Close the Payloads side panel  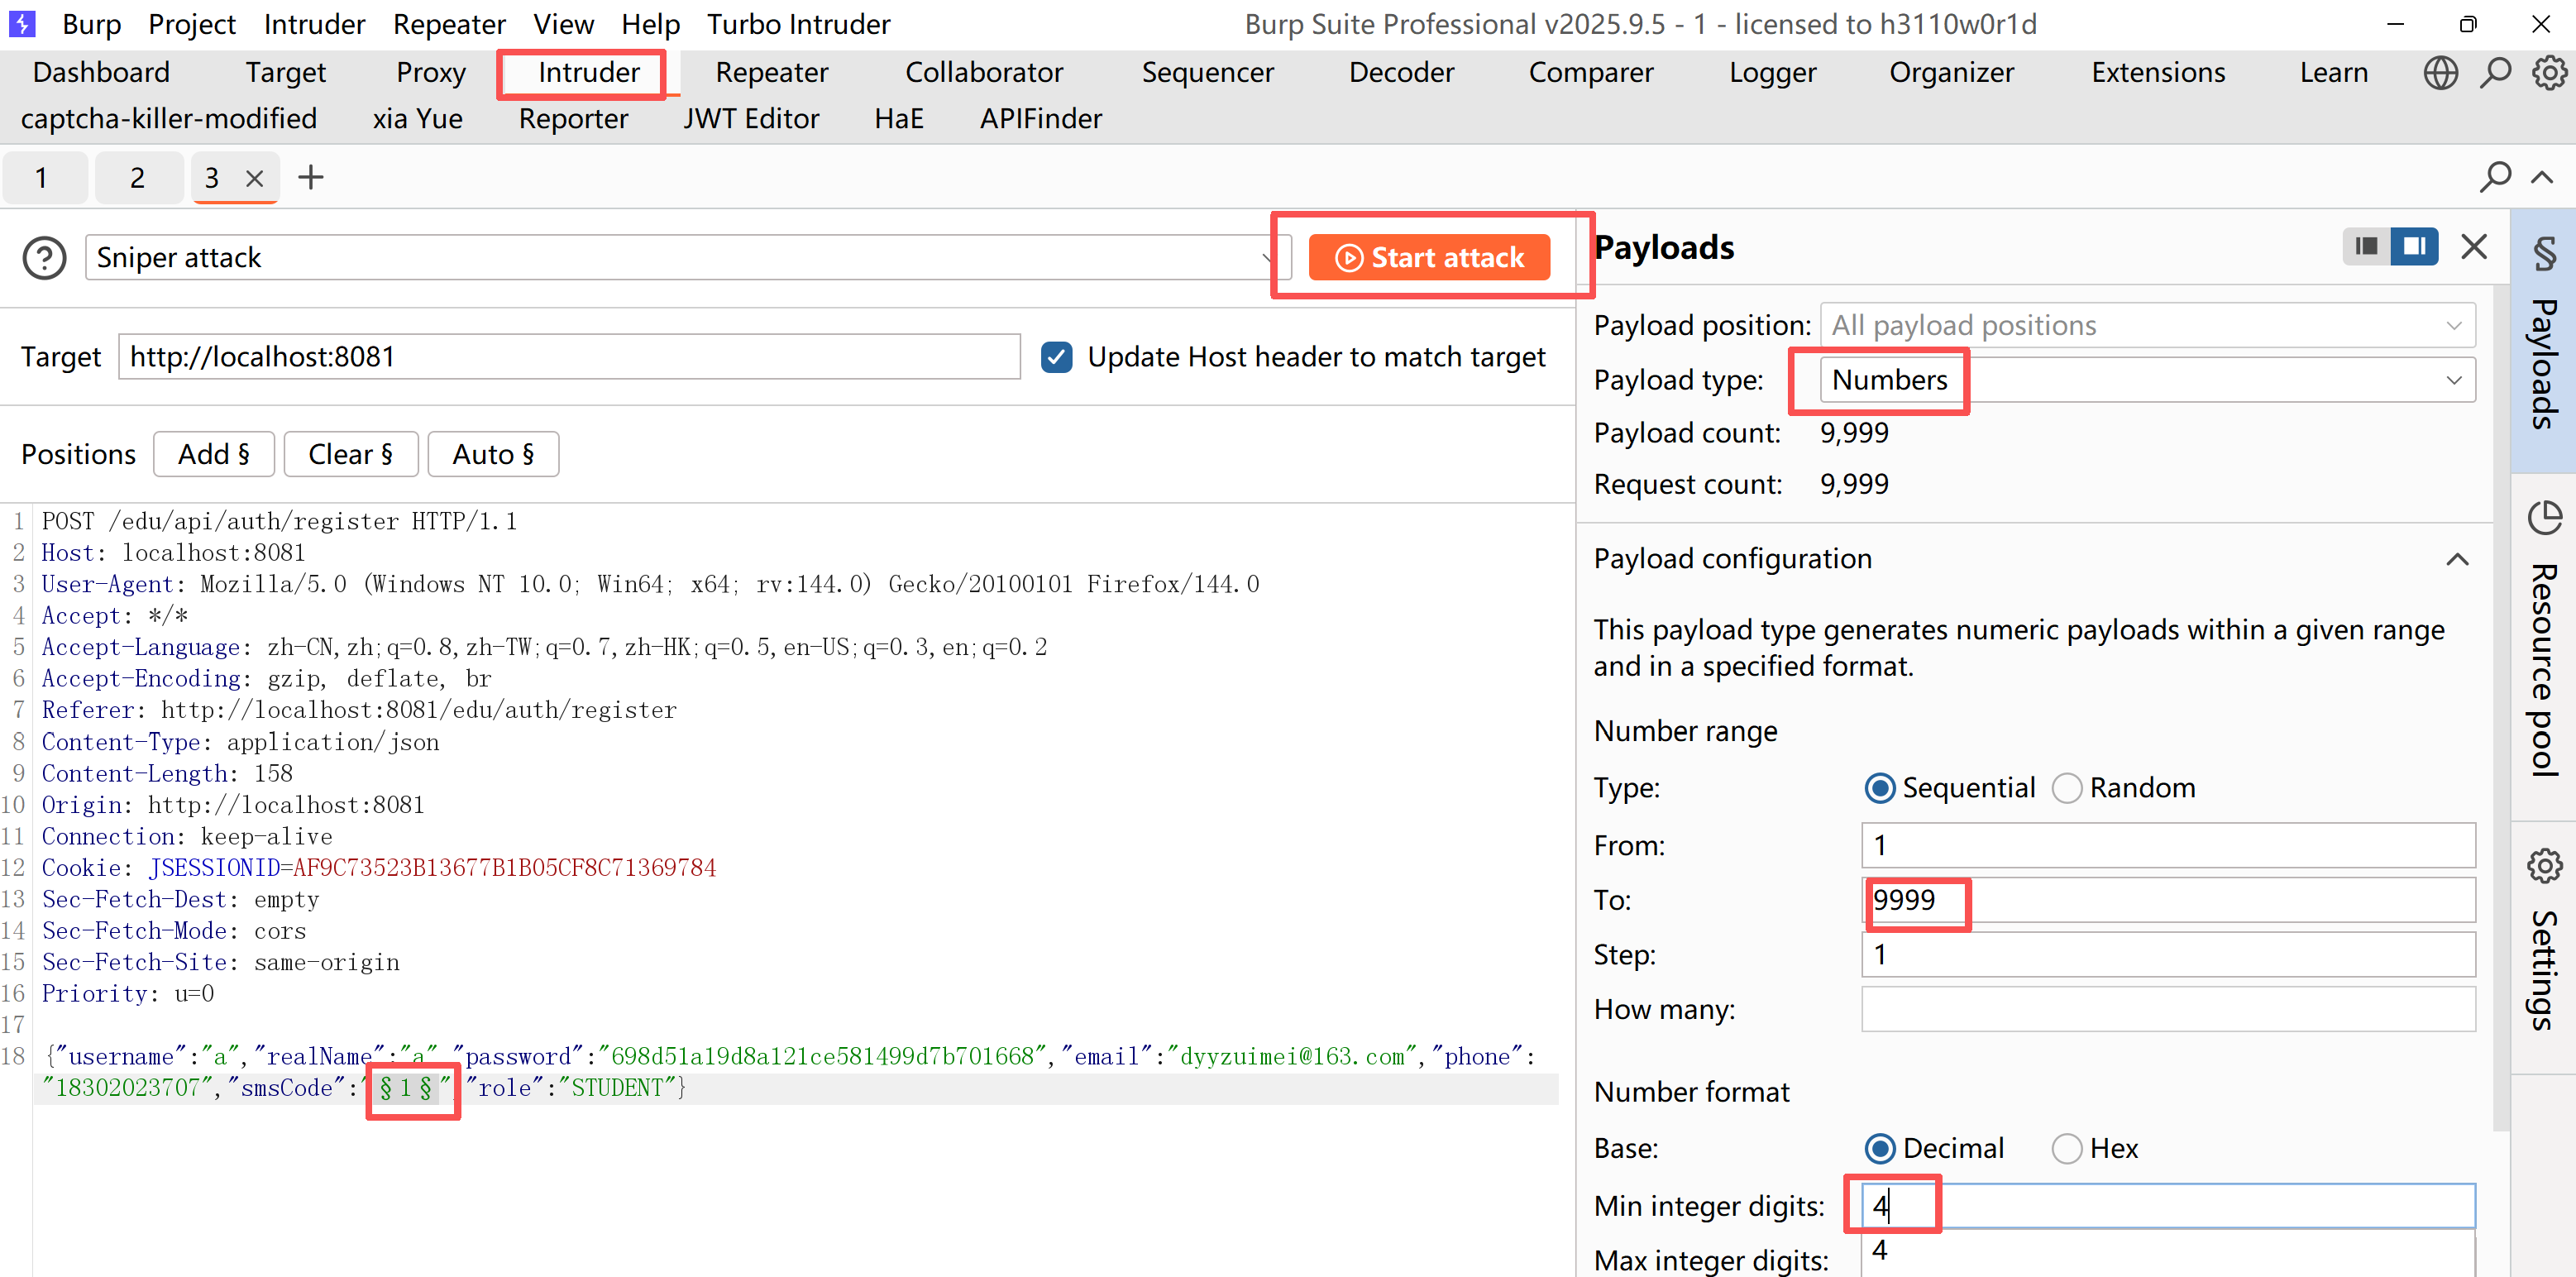2473,247
